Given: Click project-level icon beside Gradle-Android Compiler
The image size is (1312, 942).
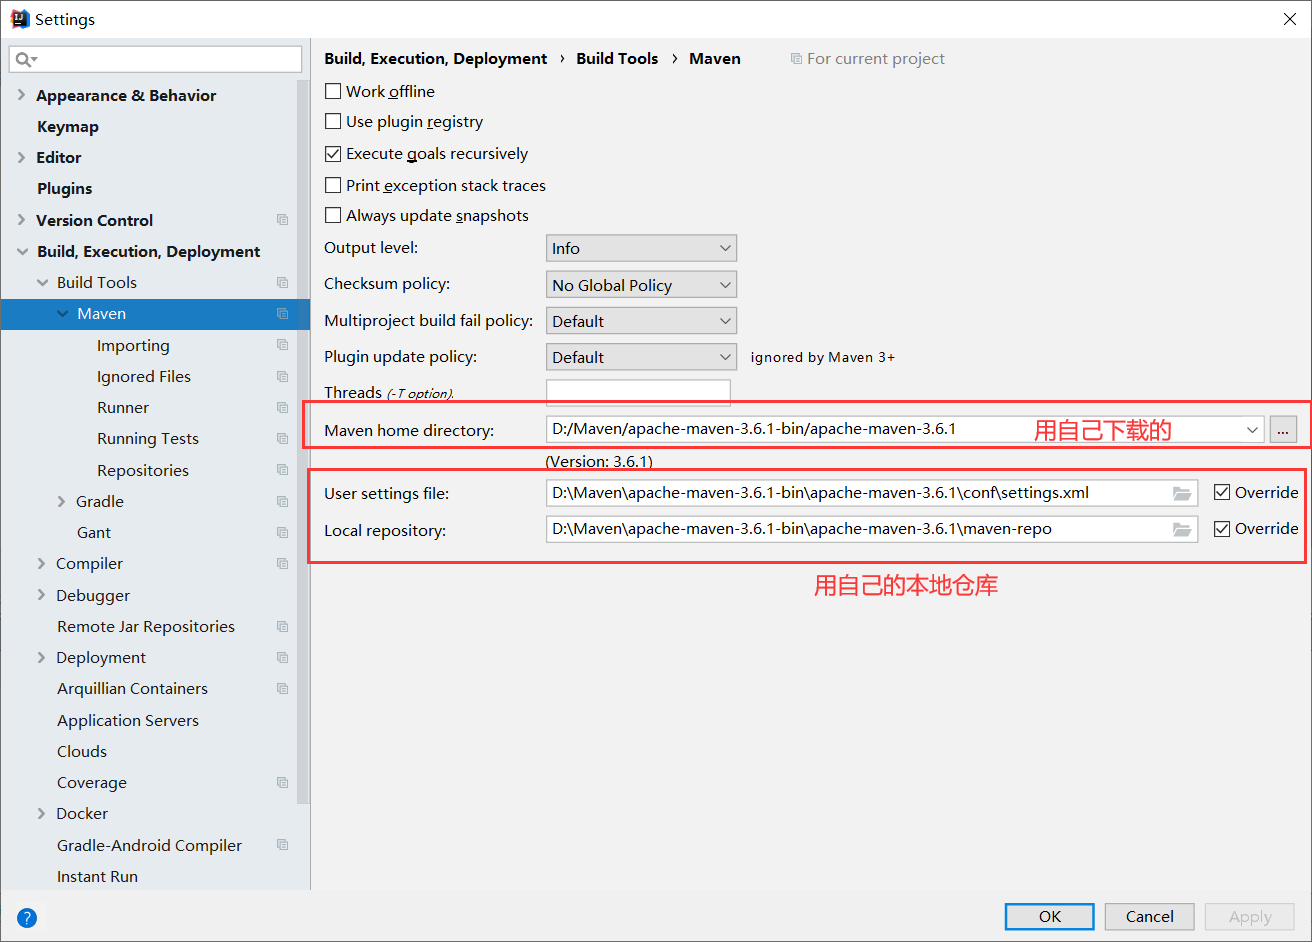Looking at the screenshot, I should [283, 845].
